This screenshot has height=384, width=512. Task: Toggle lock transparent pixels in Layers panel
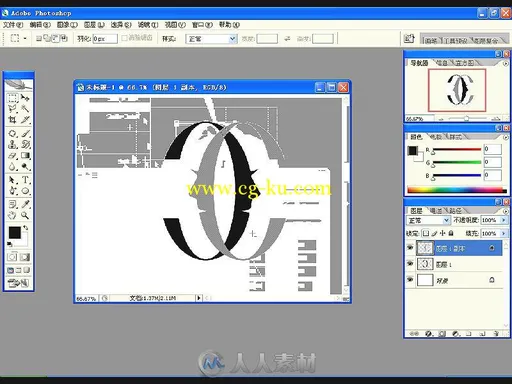tap(426, 233)
